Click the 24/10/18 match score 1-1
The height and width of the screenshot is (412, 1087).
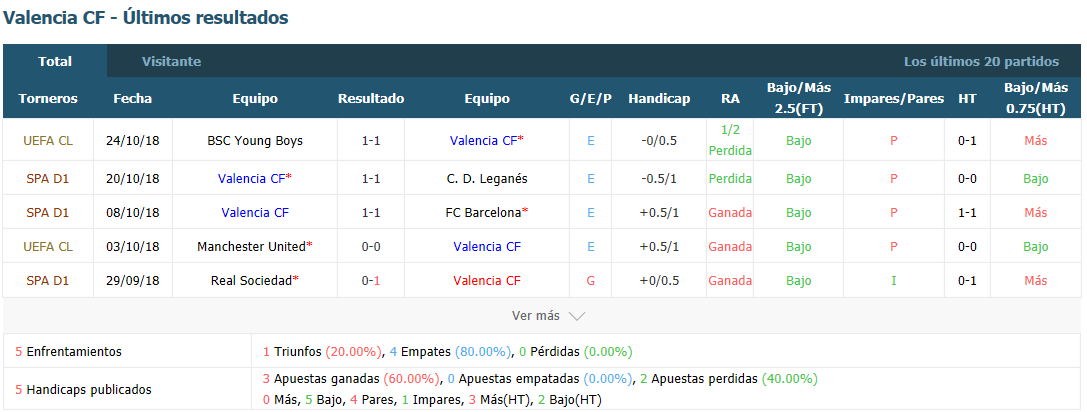pyautogui.click(x=371, y=140)
